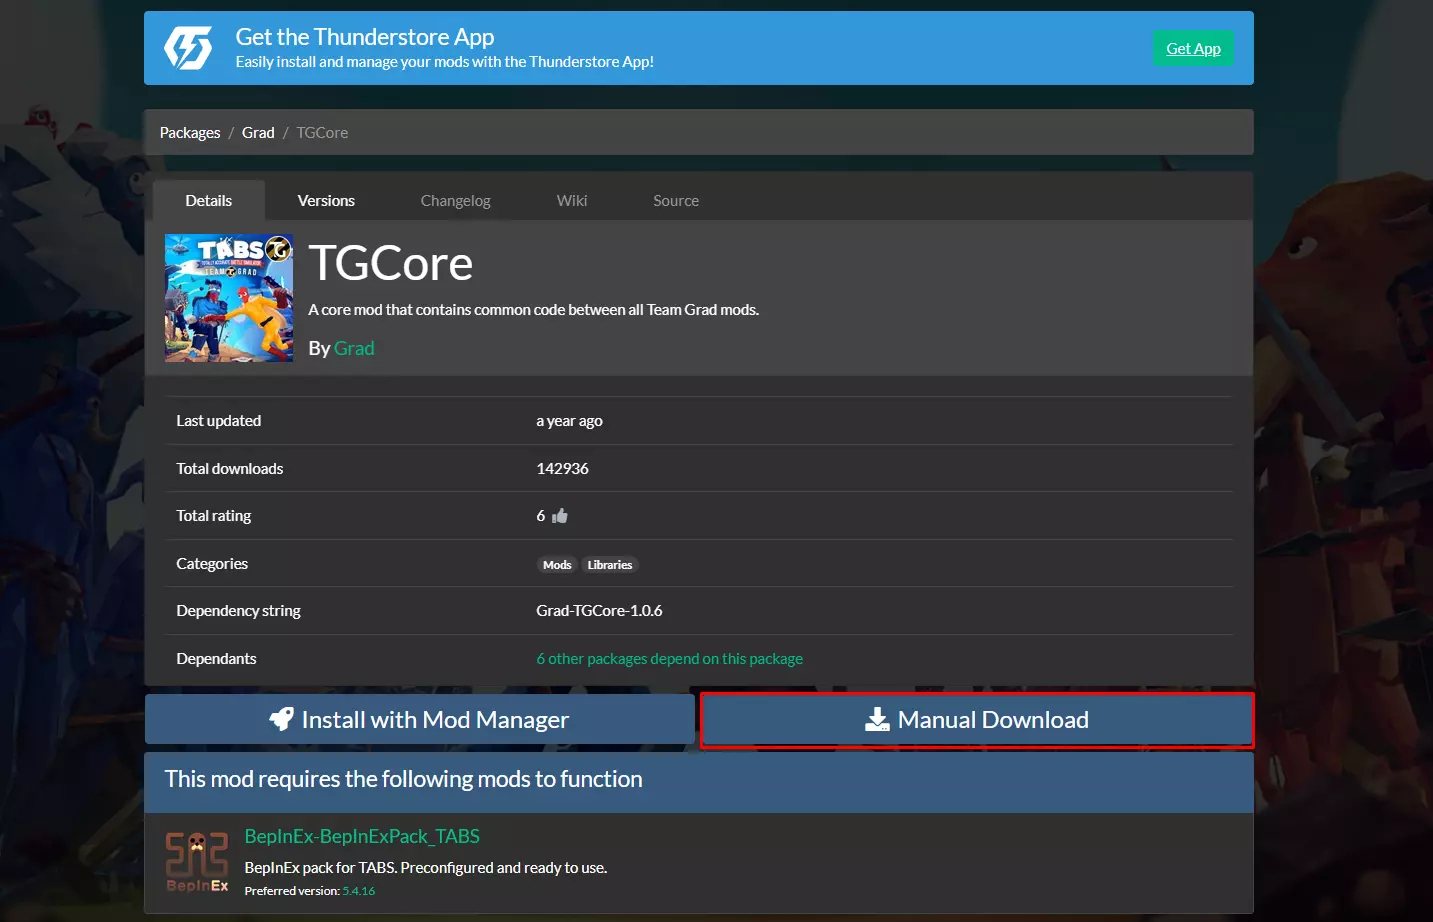The image size is (1433, 922).
Task: Click the 'Total downloads' row label
Action: tap(230, 469)
